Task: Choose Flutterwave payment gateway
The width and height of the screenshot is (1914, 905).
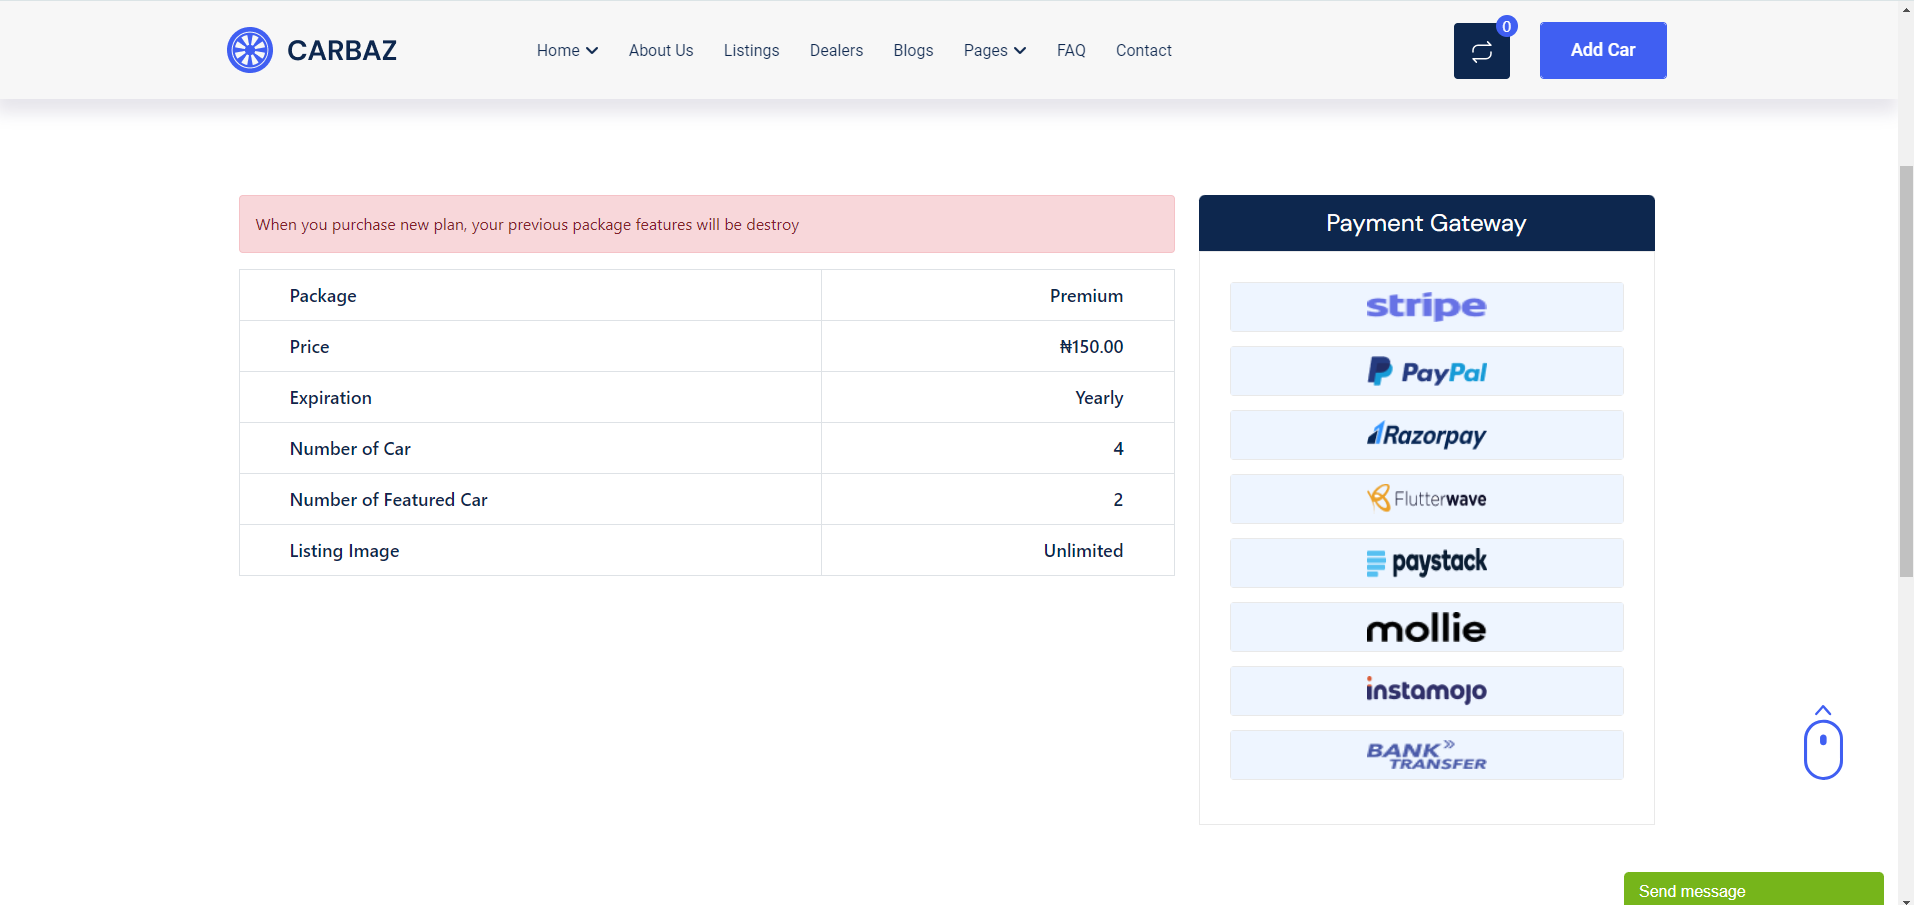Action: pyautogui.click(x=1426, y=499)
